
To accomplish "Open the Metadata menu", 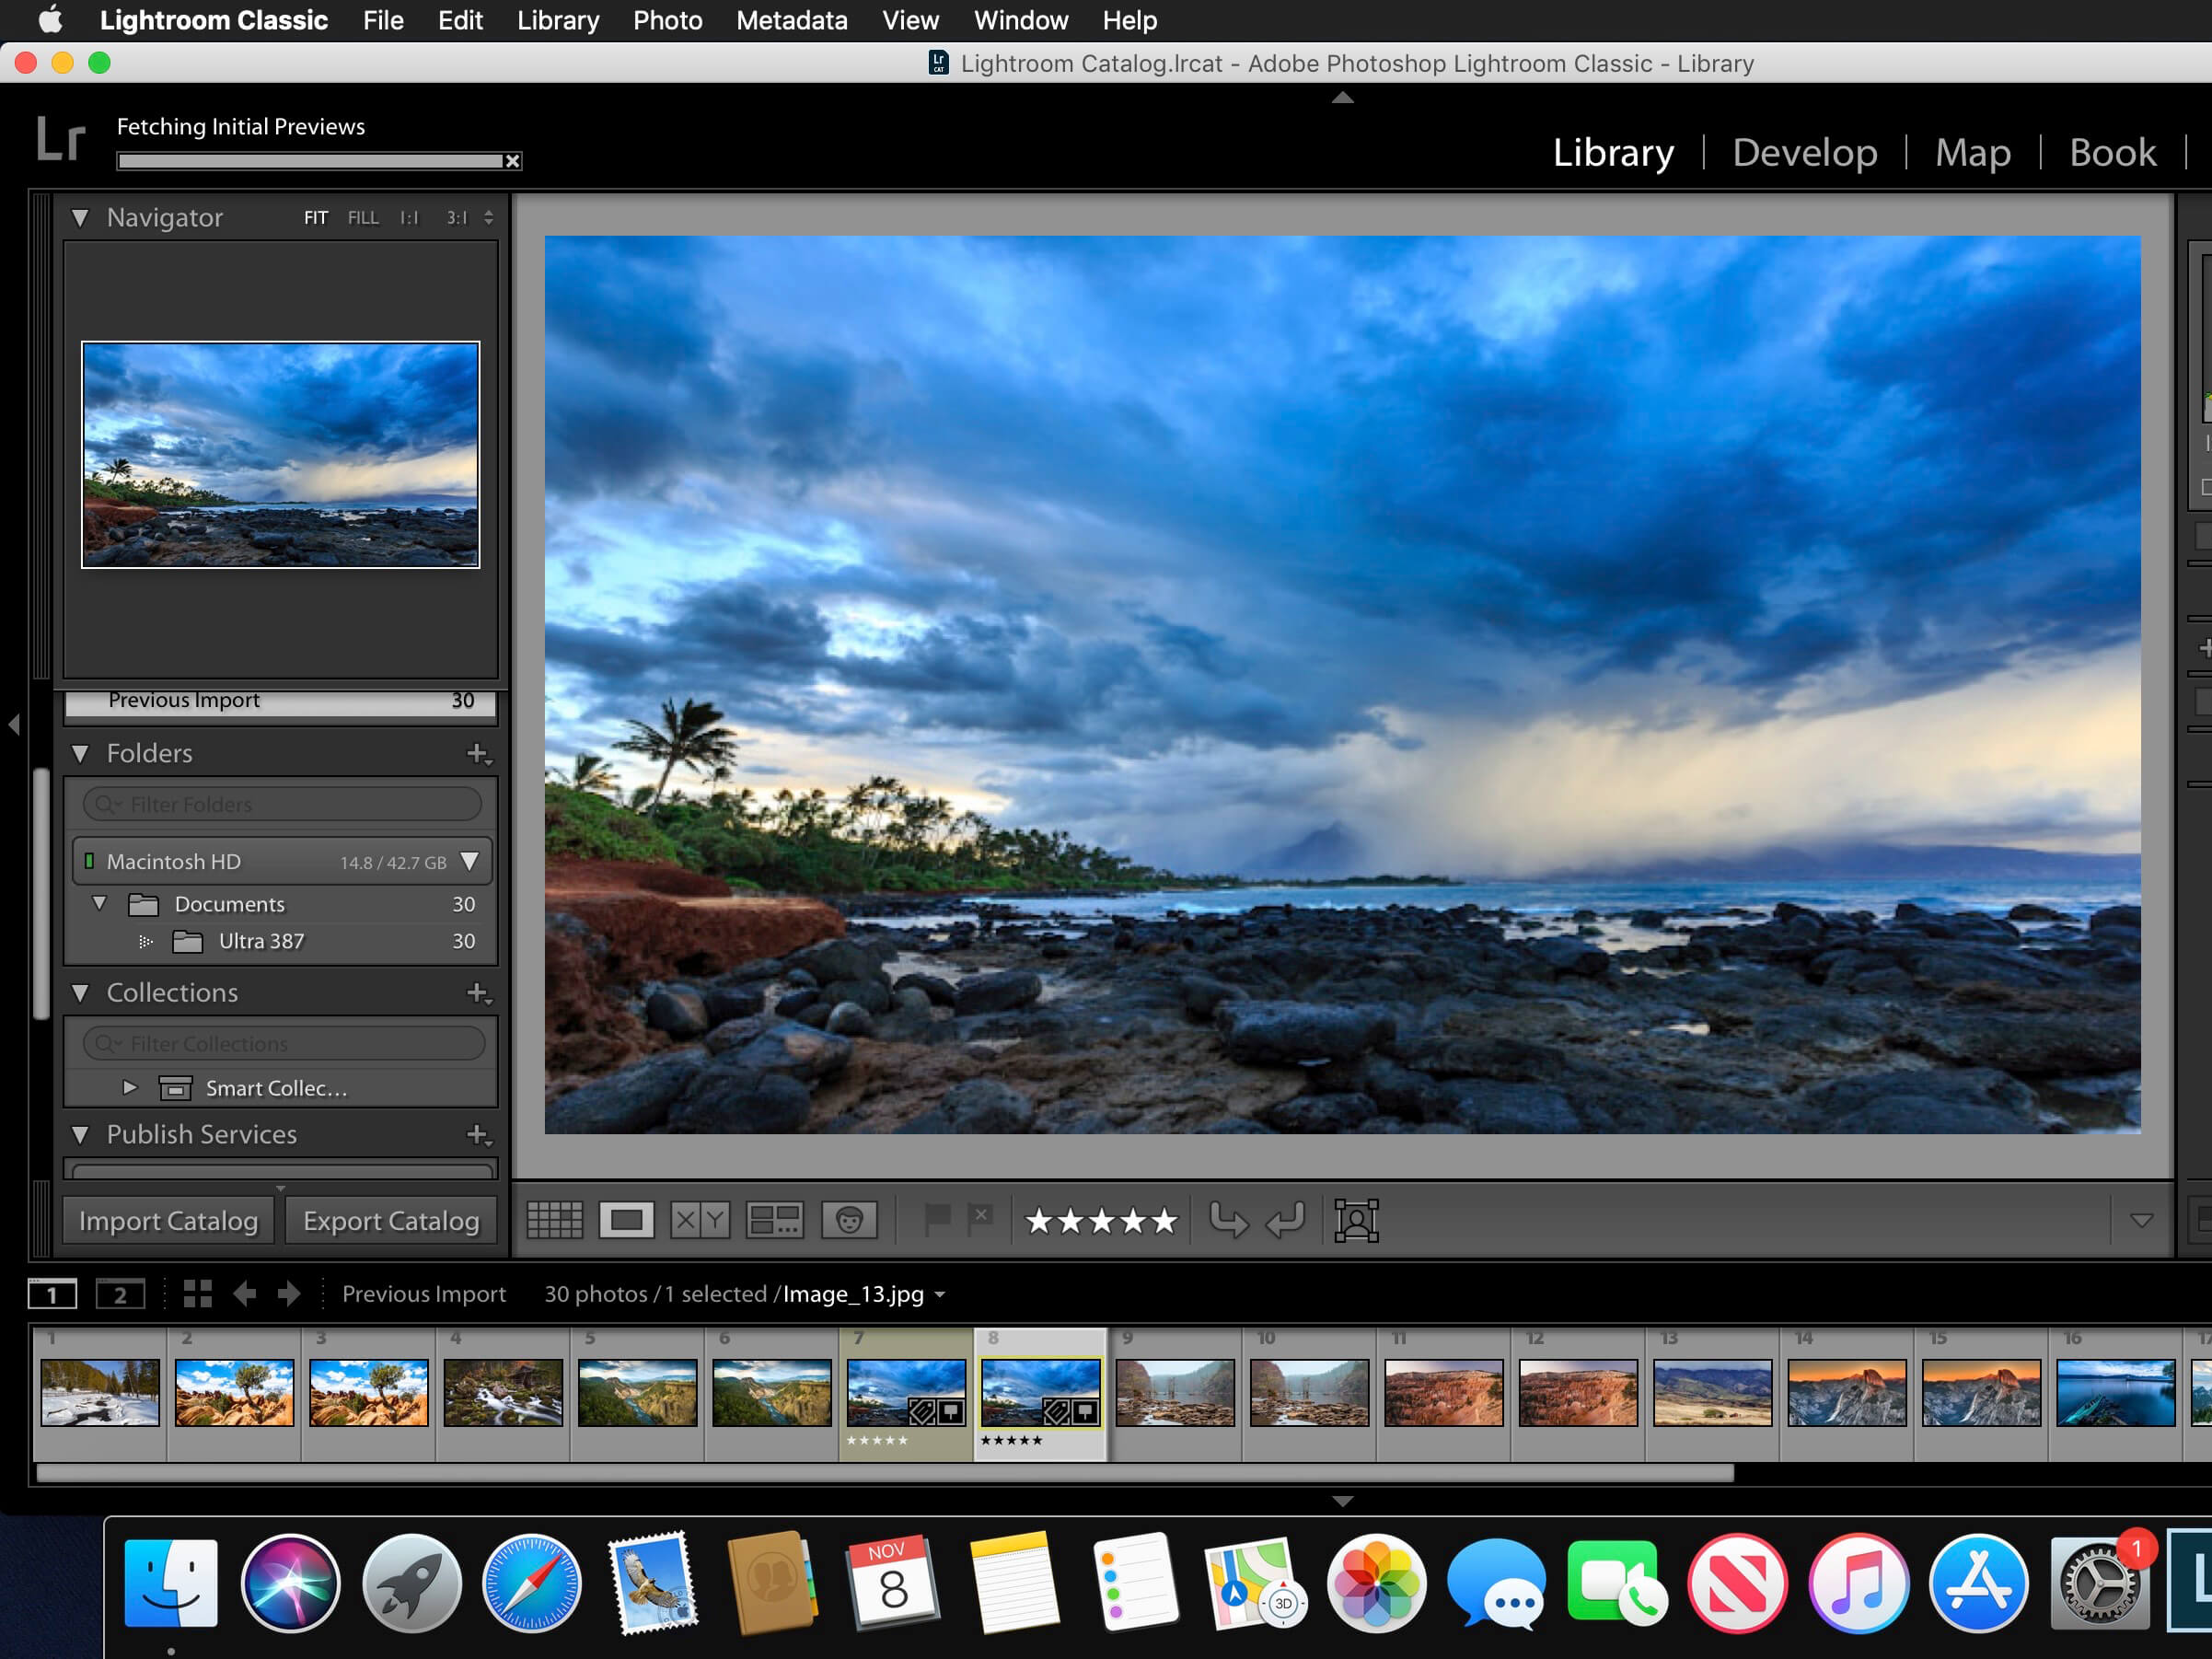I will pos(792,20).
